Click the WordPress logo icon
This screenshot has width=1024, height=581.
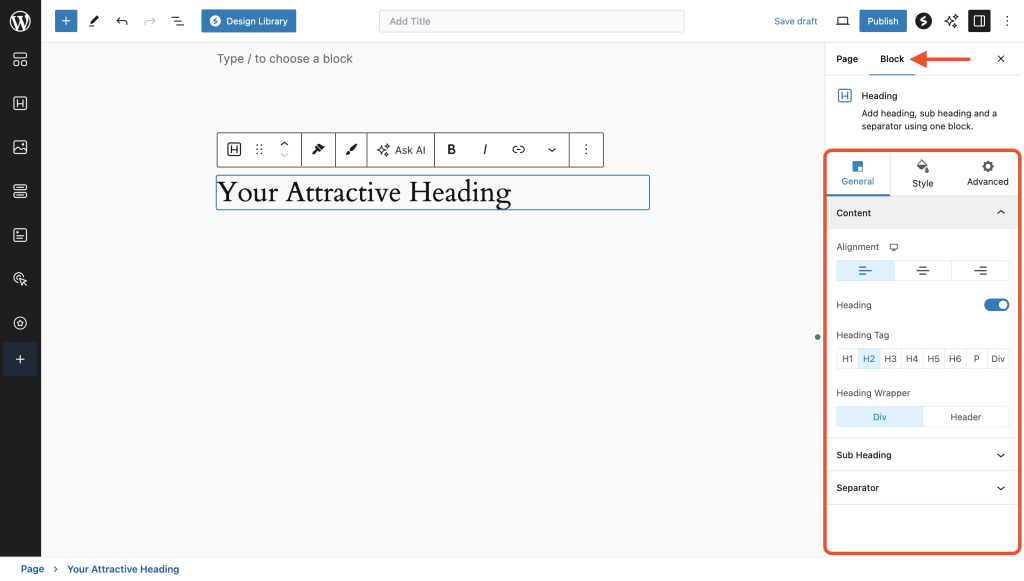20,21
